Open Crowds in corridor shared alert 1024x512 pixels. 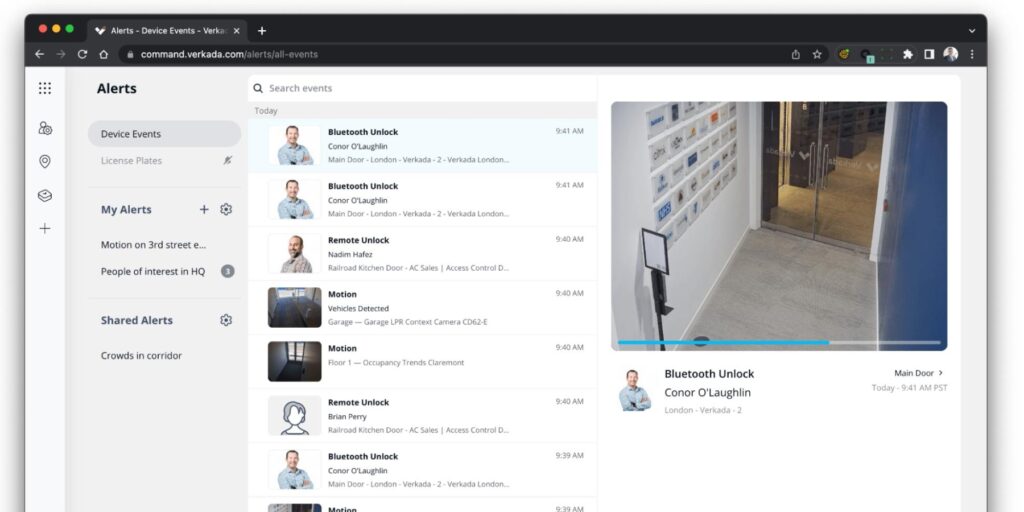(x=141, y=356)
